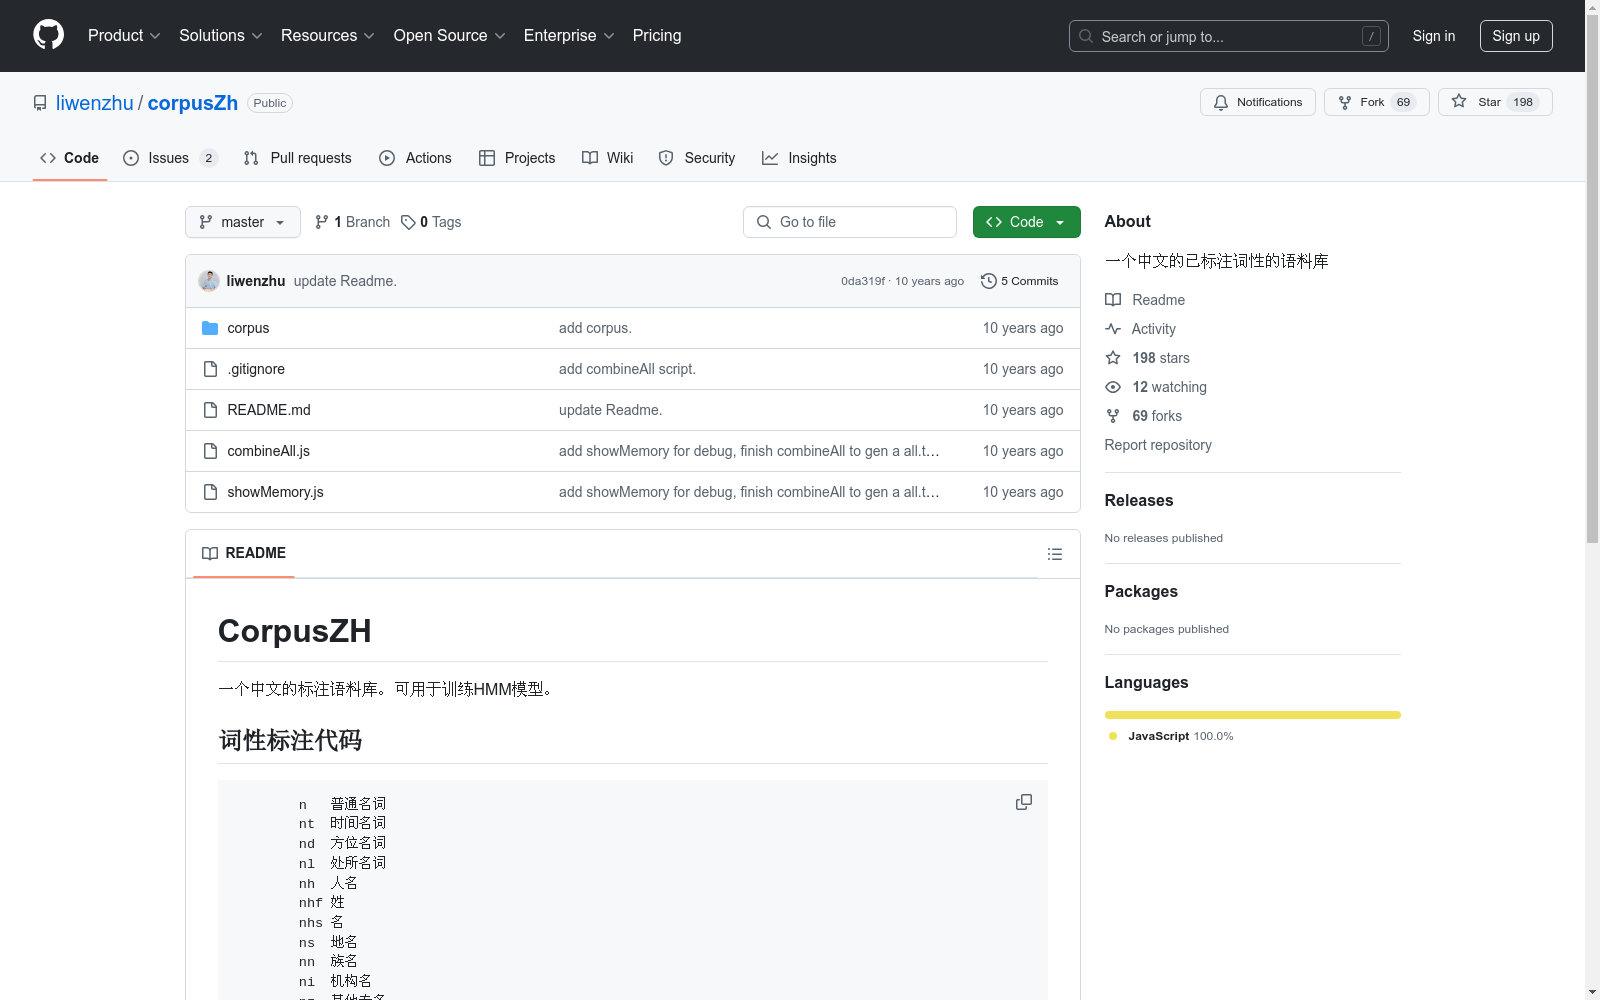Click the Sign in link
The width and height of the screenshot is (1600, 1000).
tap(1434, 36)
